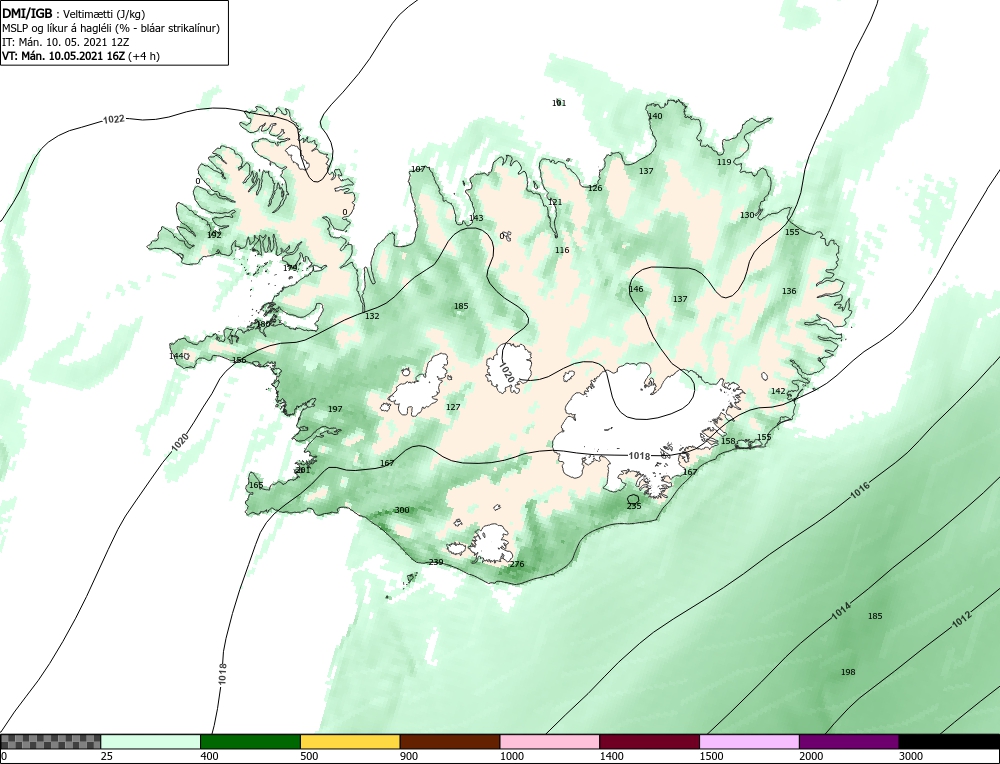Click the value 107 on the north coast
Screen dimensions: 1000x764
pos(418,169)
